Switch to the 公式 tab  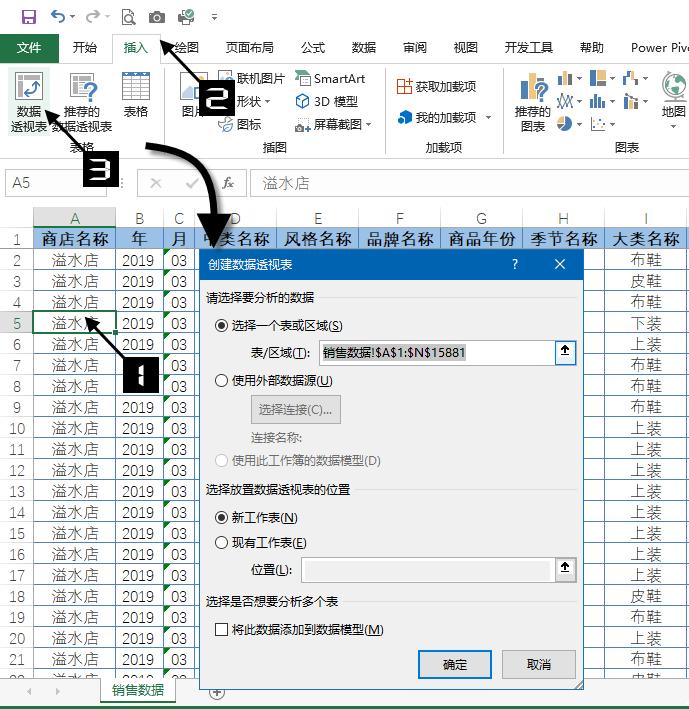(x=313, y=47)
